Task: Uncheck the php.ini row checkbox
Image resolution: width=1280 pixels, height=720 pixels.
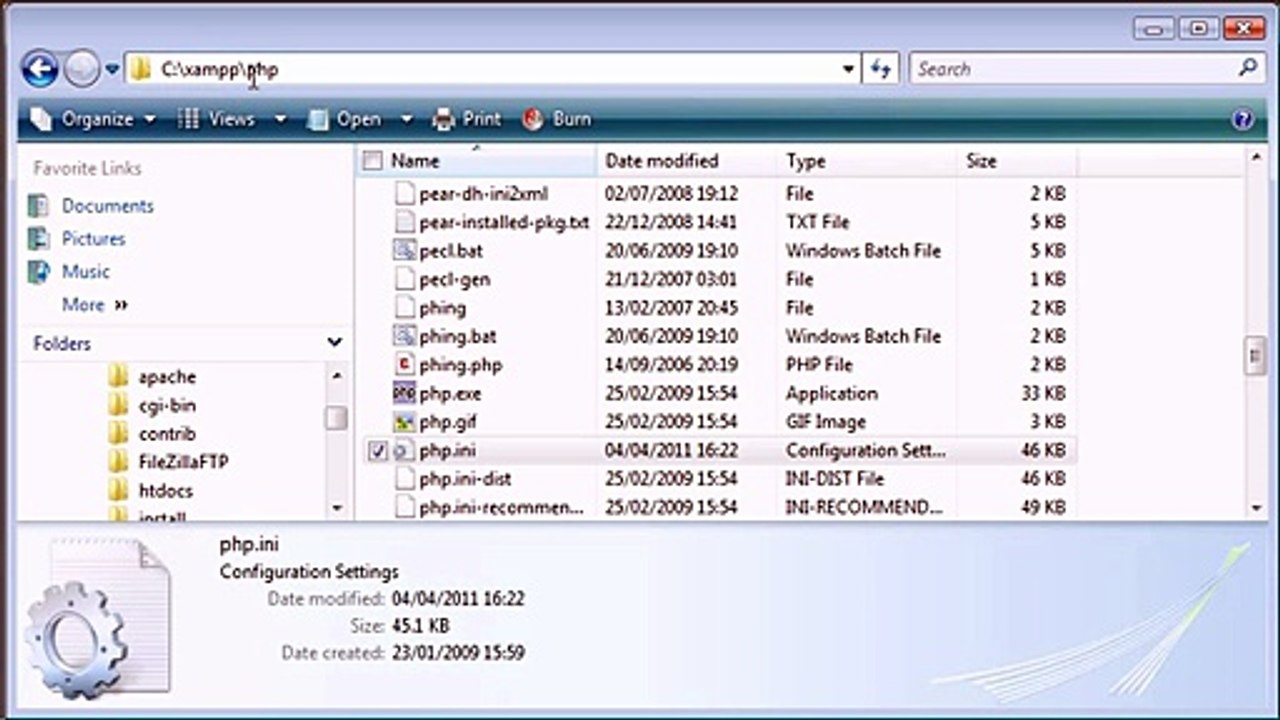Action: coord(377,451)
